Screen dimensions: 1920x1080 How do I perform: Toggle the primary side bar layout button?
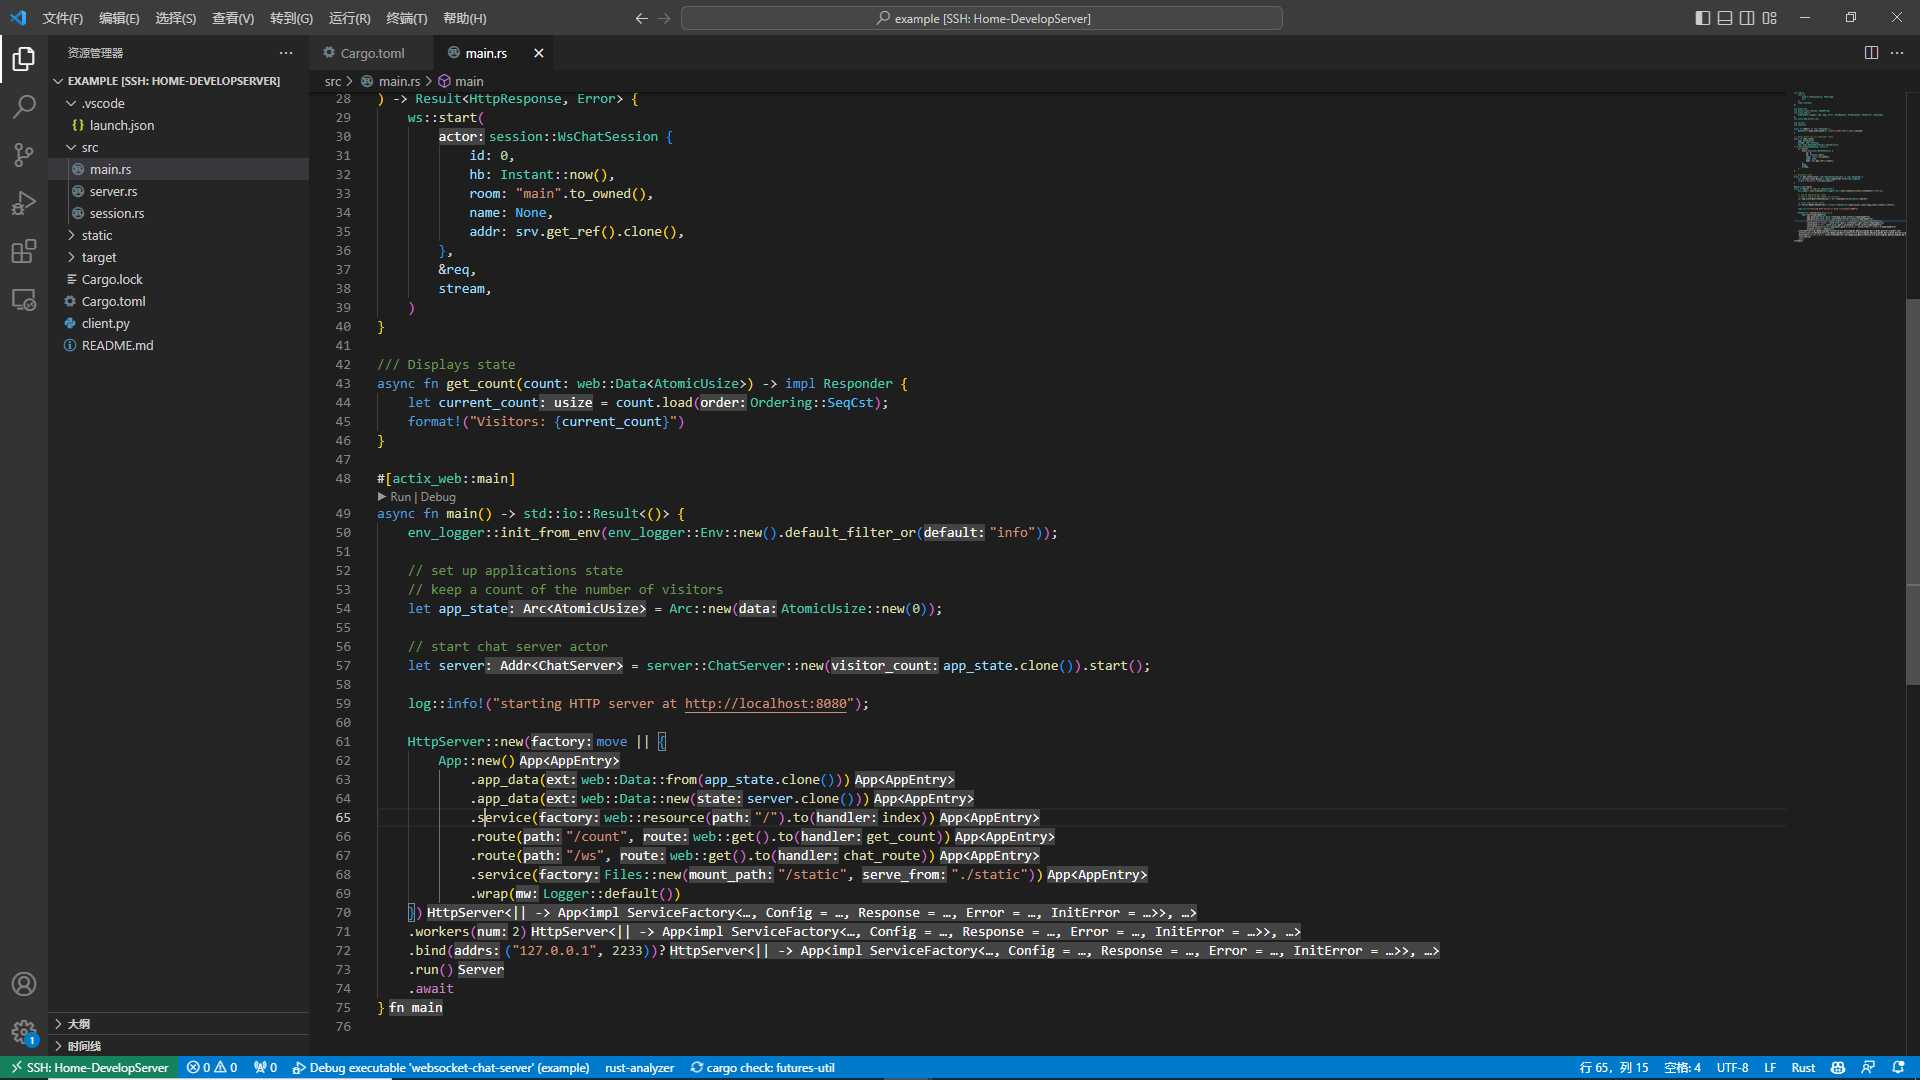point(1703,18)
